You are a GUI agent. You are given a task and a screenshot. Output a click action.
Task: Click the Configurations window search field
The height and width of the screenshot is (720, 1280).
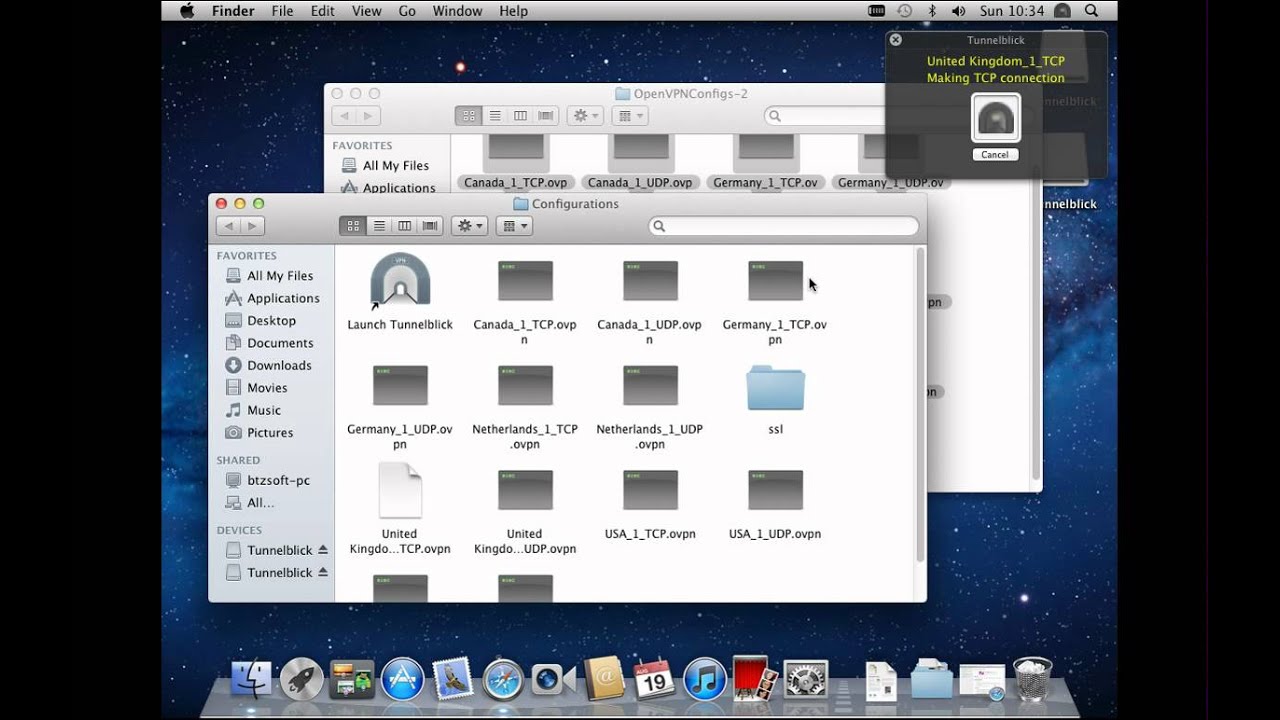[x=783, y=226]
